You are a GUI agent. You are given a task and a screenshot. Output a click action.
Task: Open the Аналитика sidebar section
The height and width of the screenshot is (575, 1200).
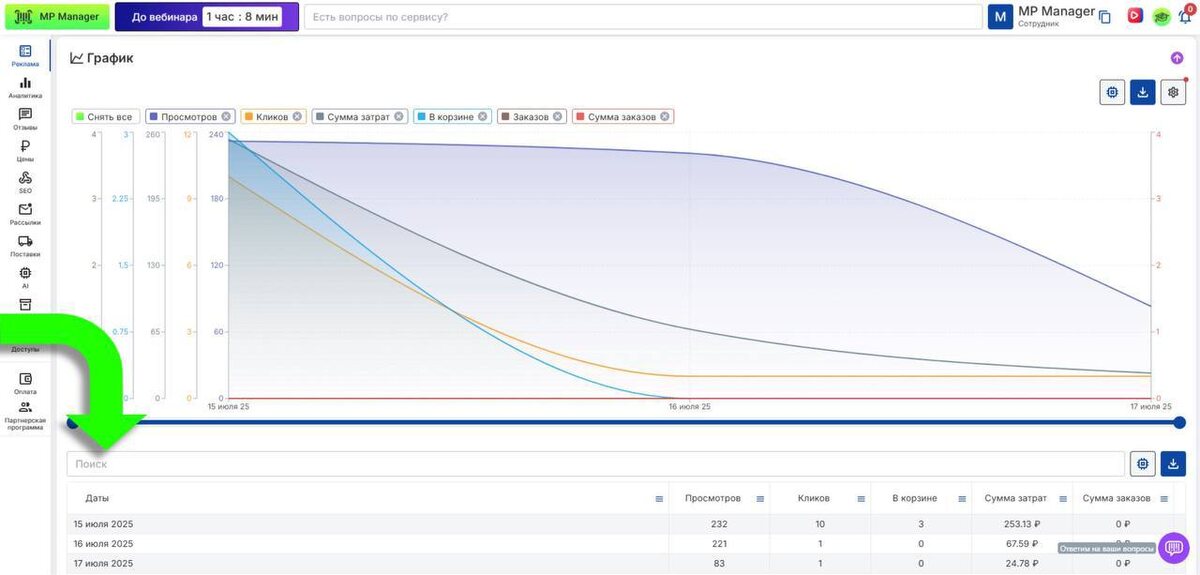pos(25,87)
